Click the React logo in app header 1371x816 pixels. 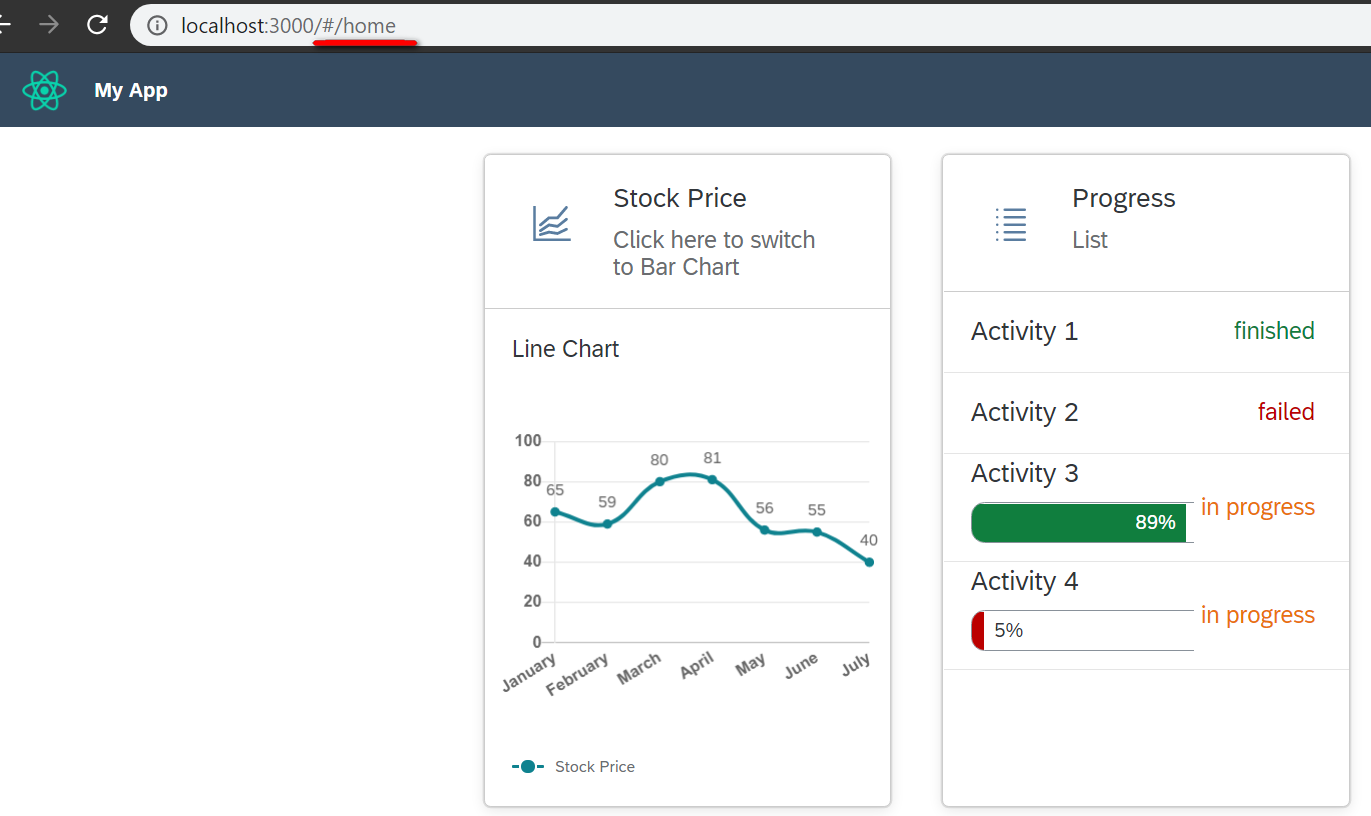(44, 90)
